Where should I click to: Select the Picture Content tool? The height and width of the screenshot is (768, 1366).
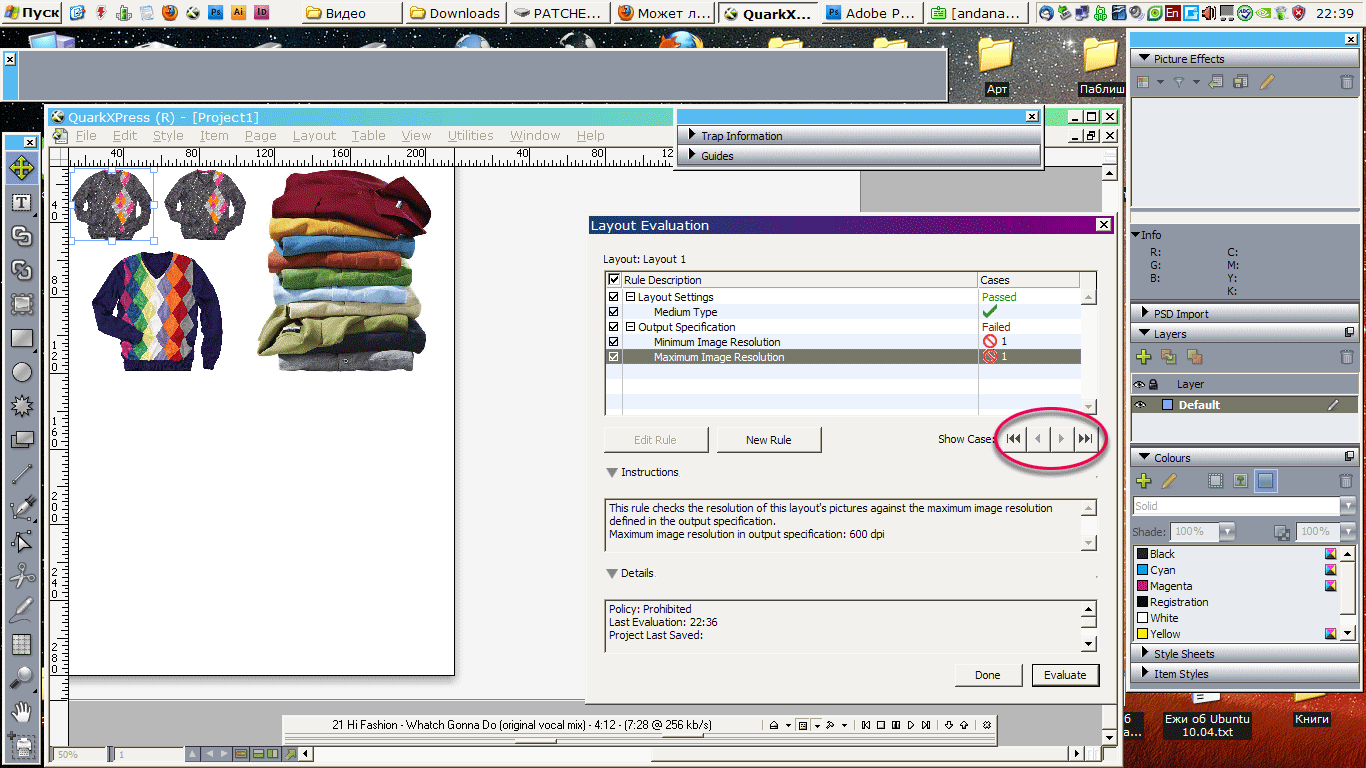21,304
